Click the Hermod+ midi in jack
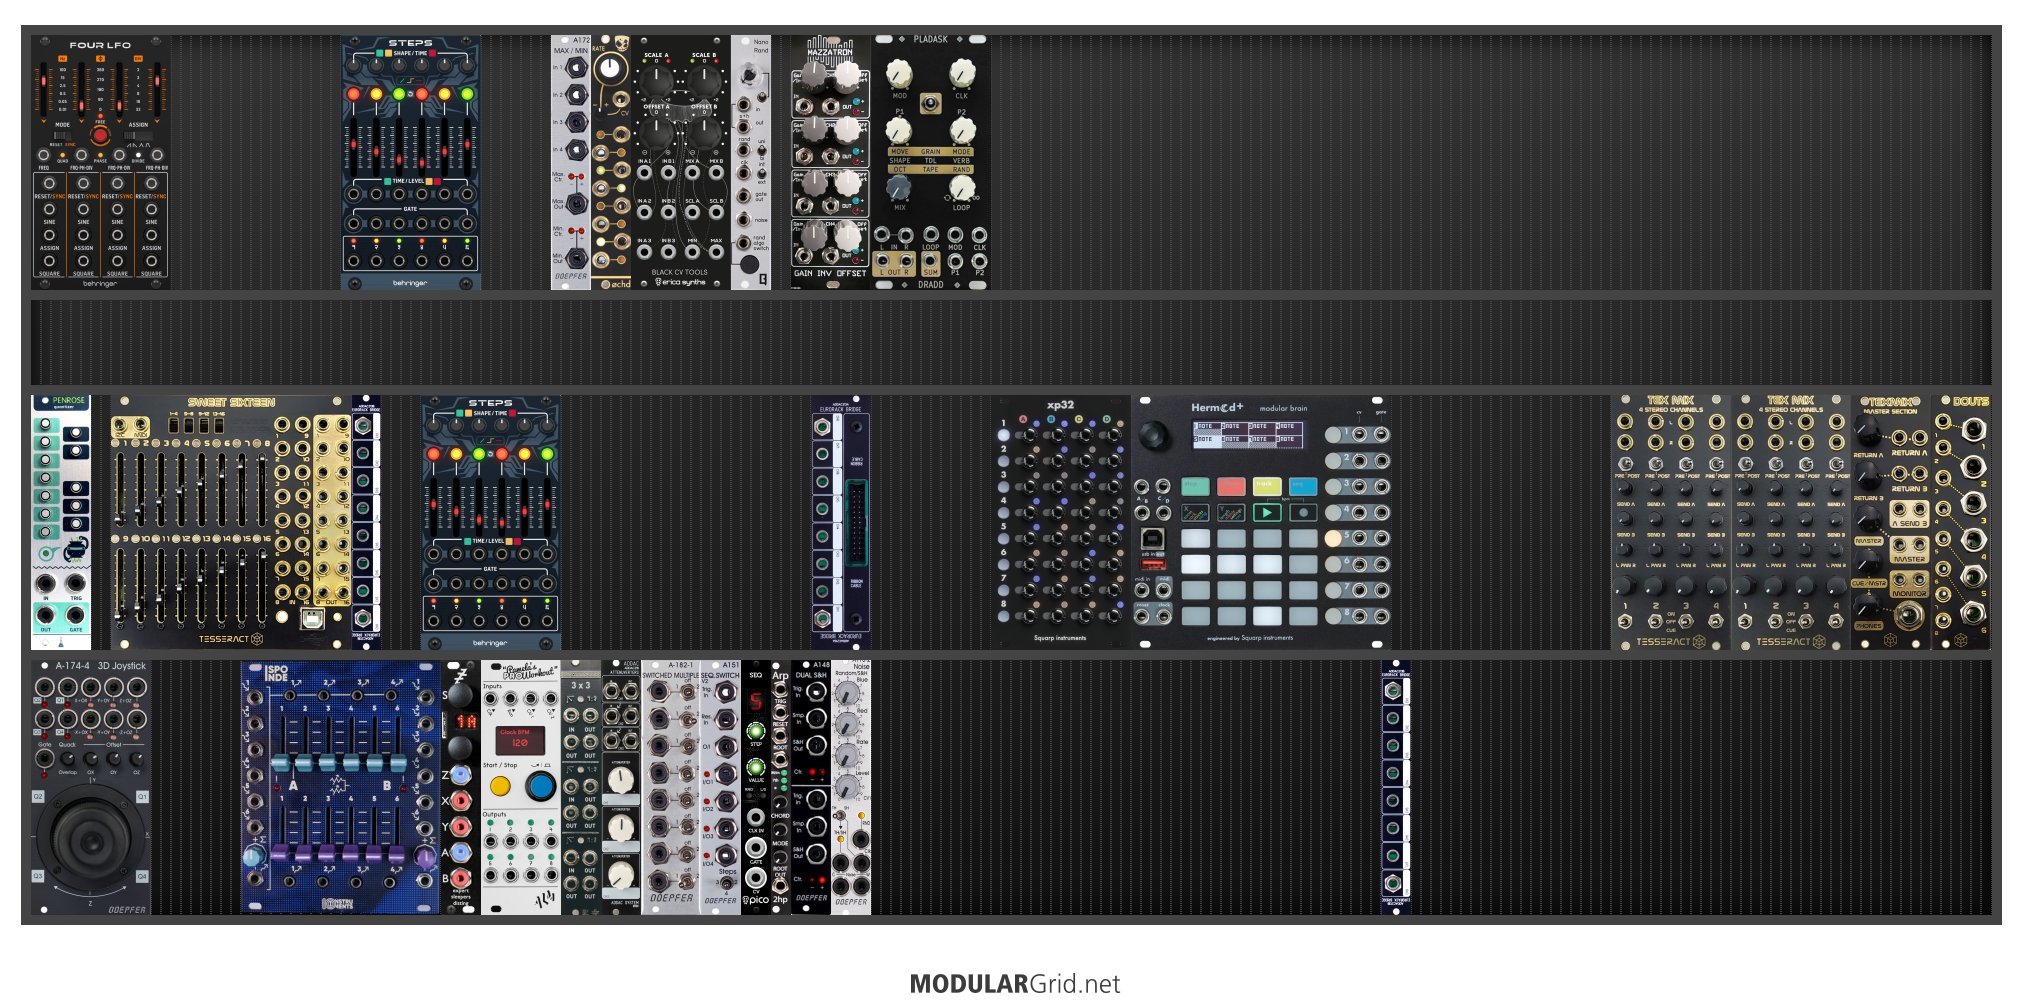This screenshot has width=2032, height=1005. (x=1142, y=592)
